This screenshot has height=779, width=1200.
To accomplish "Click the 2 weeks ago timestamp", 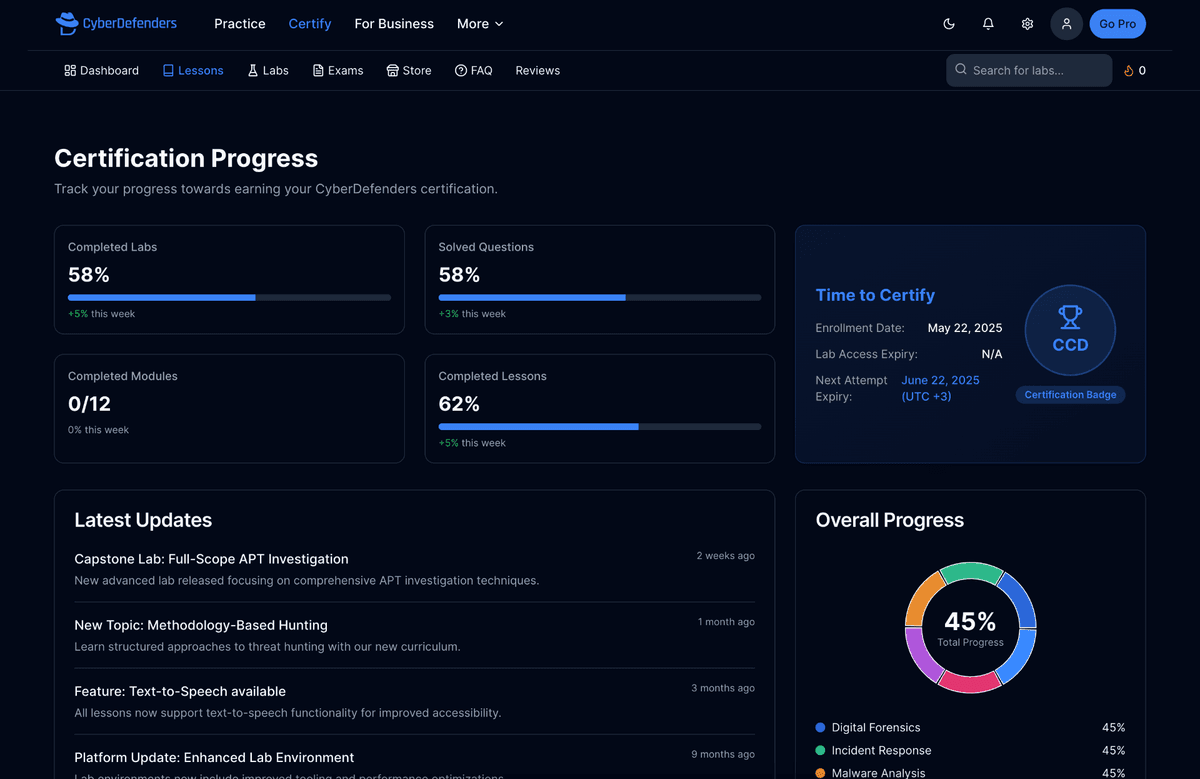I will click(726, 556).
